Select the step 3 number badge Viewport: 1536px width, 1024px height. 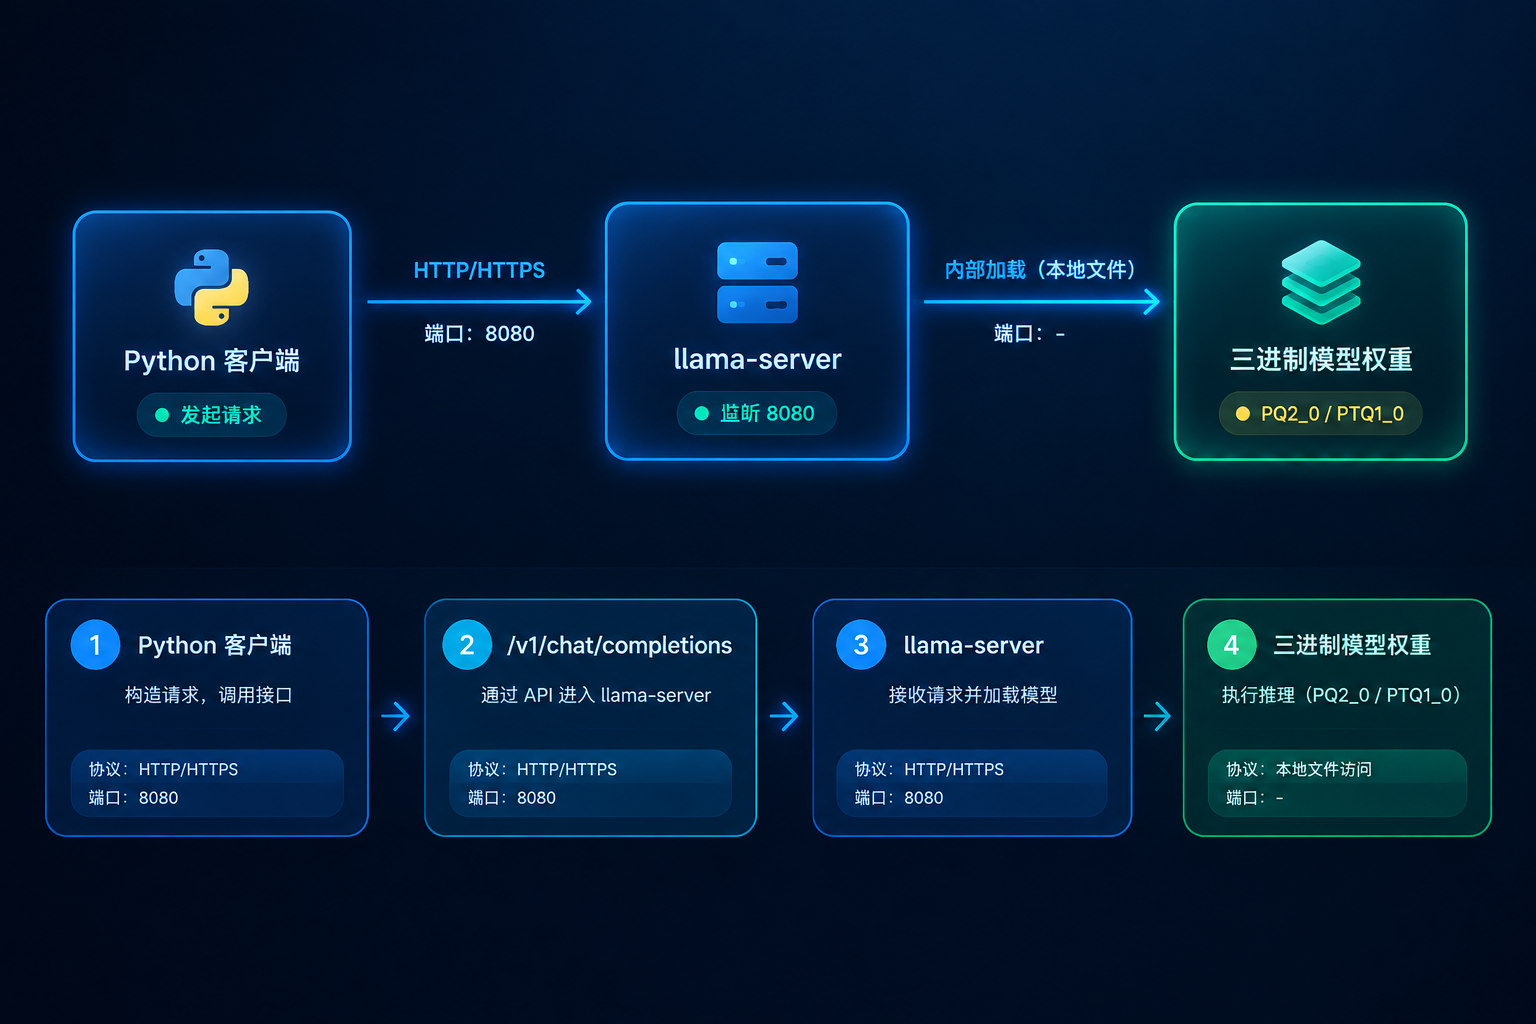861,645
